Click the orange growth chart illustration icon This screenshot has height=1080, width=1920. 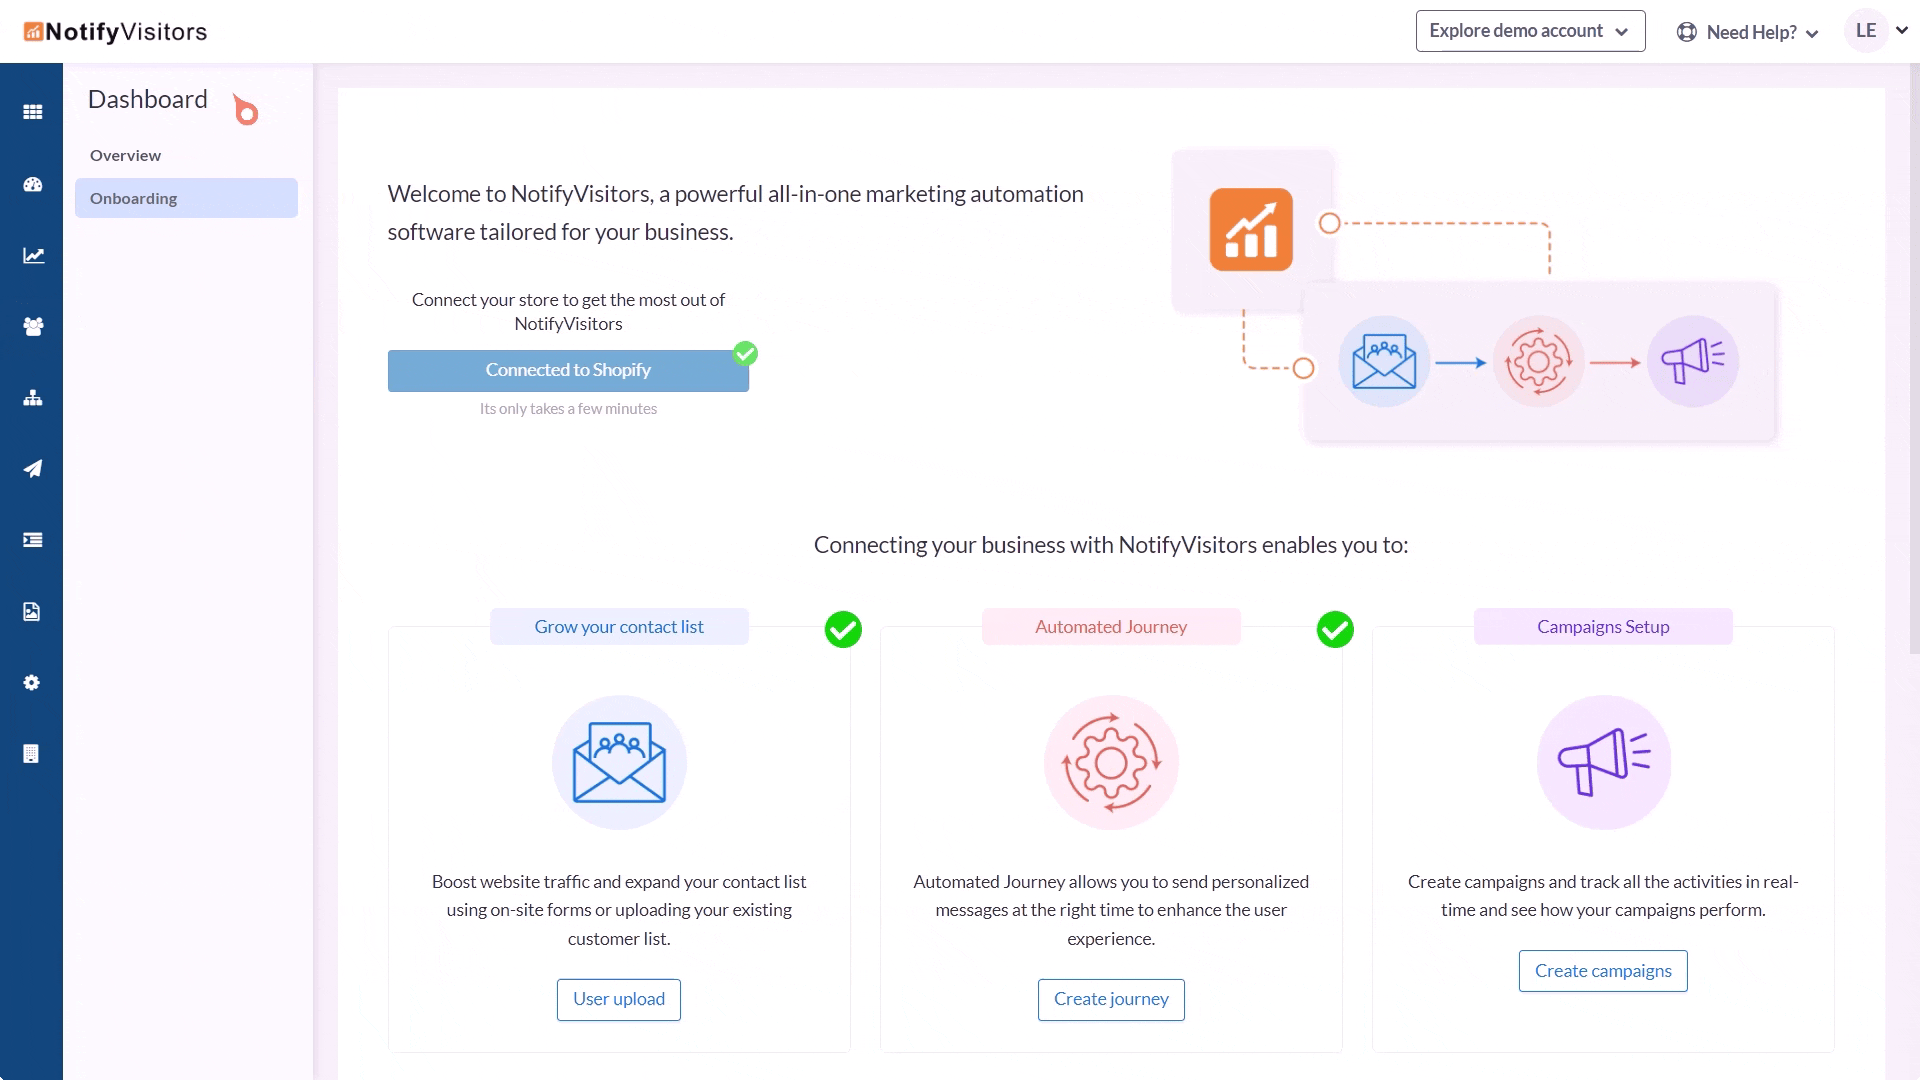[1251, 229]
